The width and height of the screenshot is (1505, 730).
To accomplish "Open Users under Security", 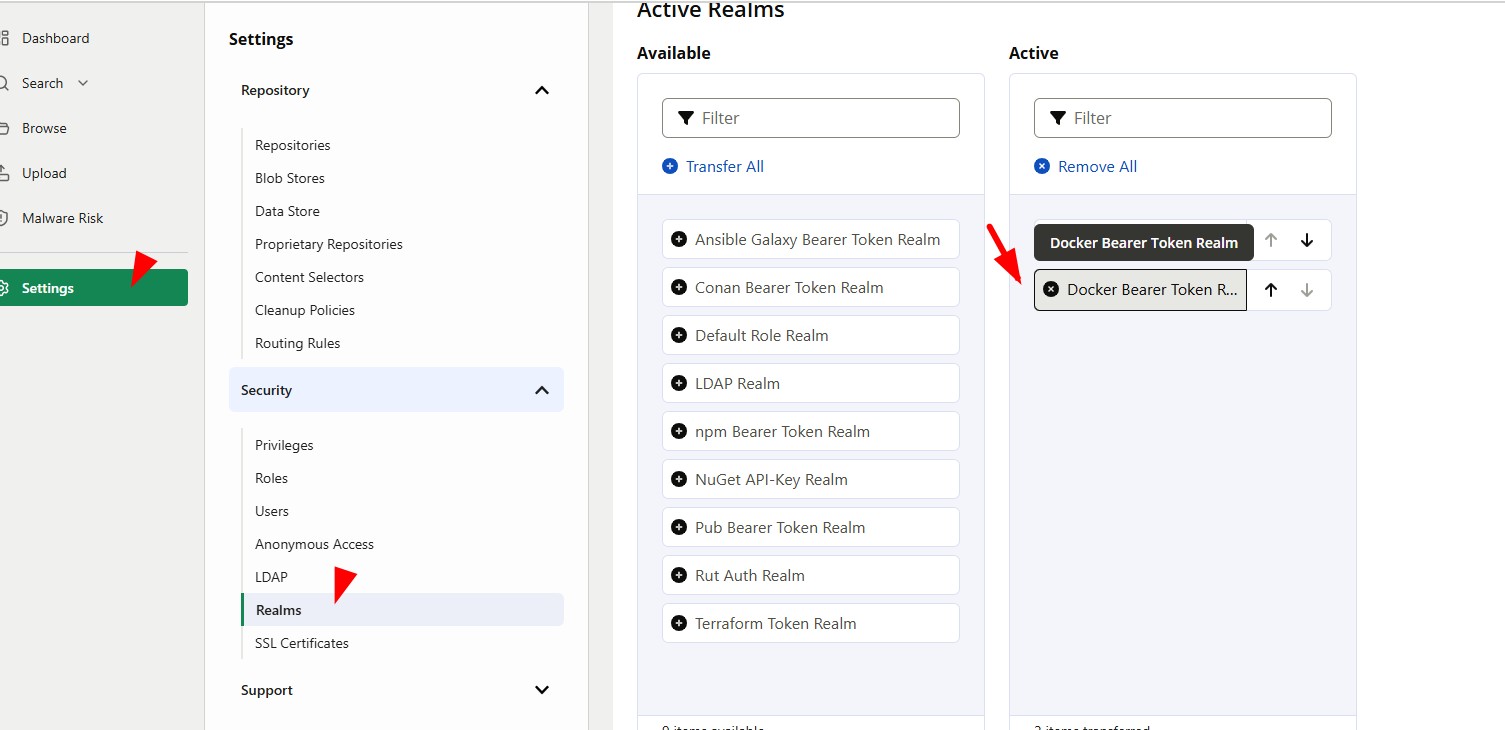I will [271, 511].
